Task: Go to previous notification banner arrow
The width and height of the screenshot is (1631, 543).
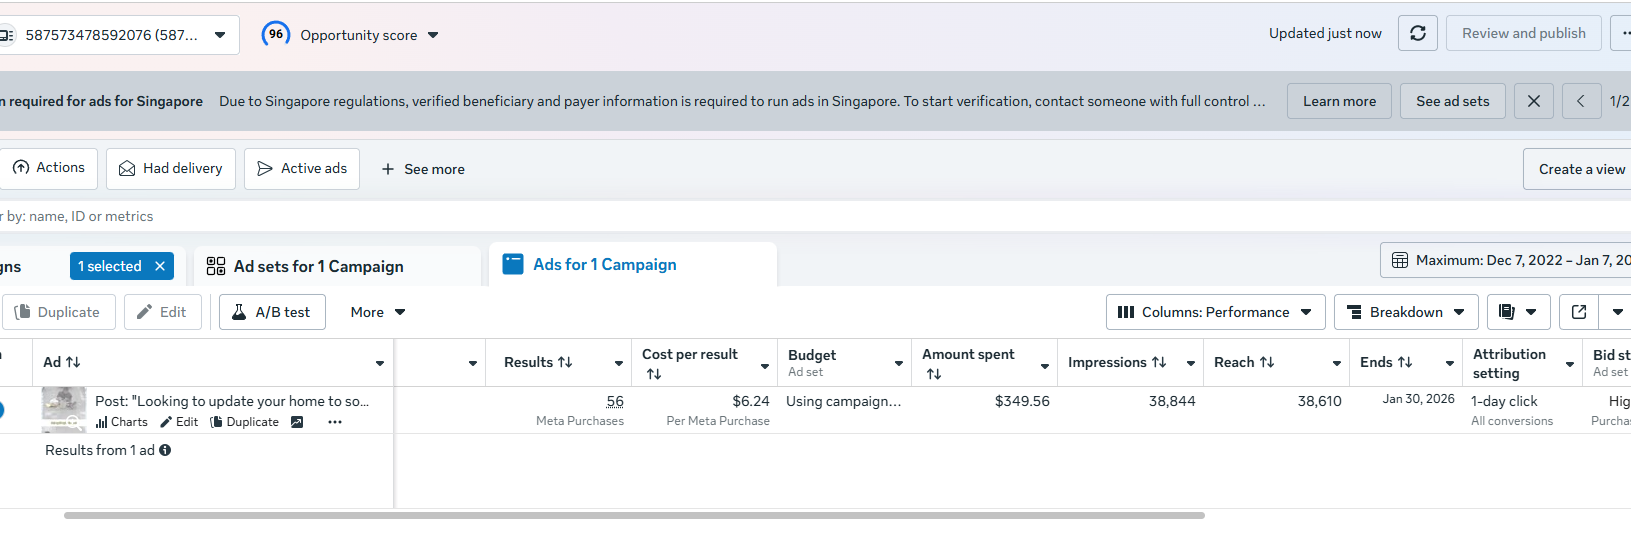Action: [1581, 101]
